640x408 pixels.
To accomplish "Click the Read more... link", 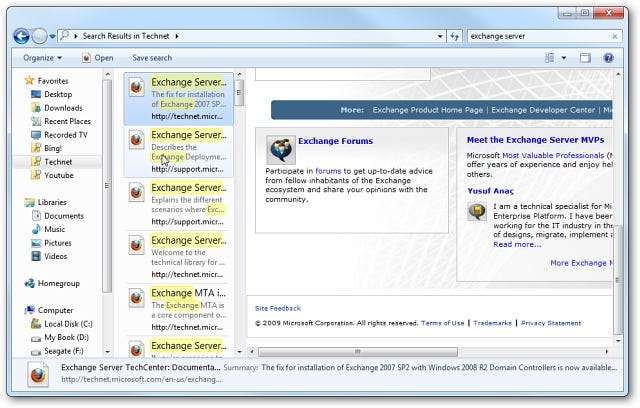I will pyautogui.click(x=517, y=244).
